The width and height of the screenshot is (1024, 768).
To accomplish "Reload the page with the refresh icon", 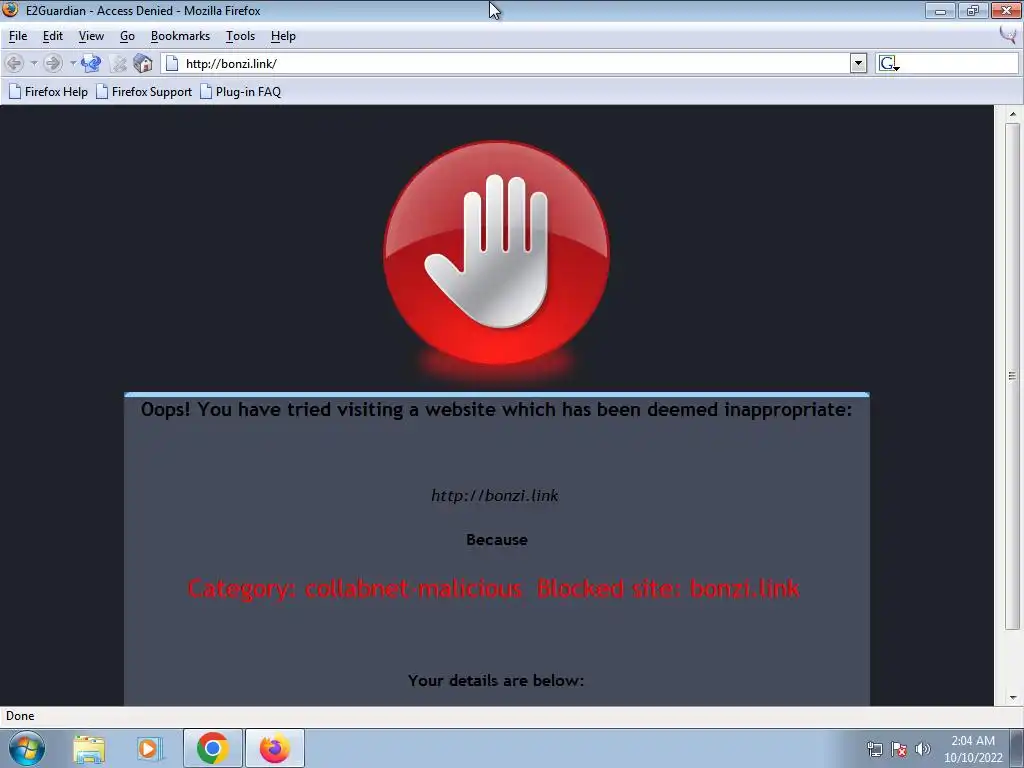I will pyautogui.click(x=91, y=63).
